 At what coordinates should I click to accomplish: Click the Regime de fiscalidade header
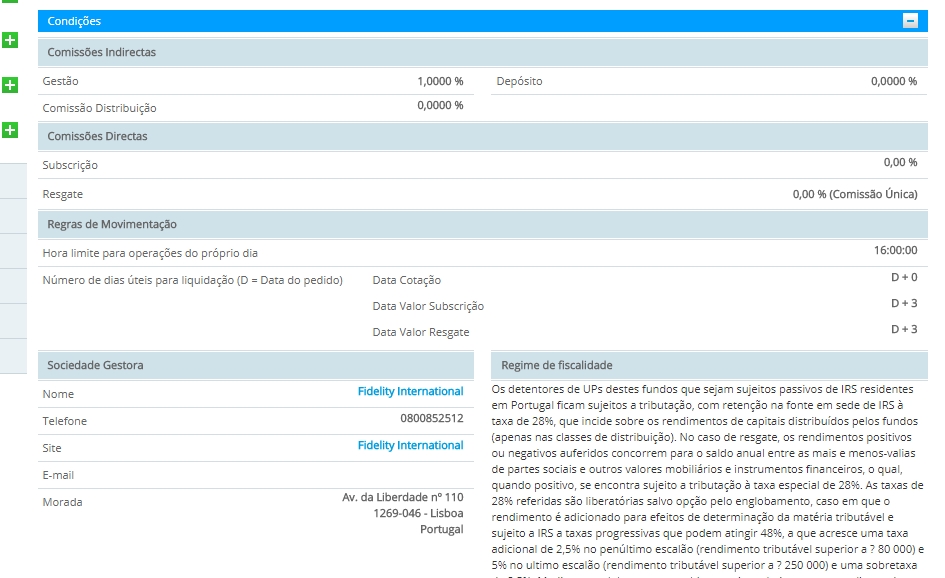[556, 366]
